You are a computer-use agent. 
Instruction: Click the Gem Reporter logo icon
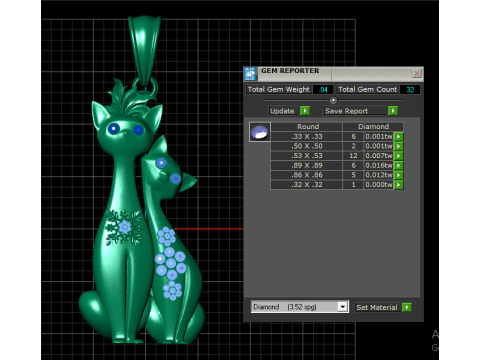coord(250,74)
